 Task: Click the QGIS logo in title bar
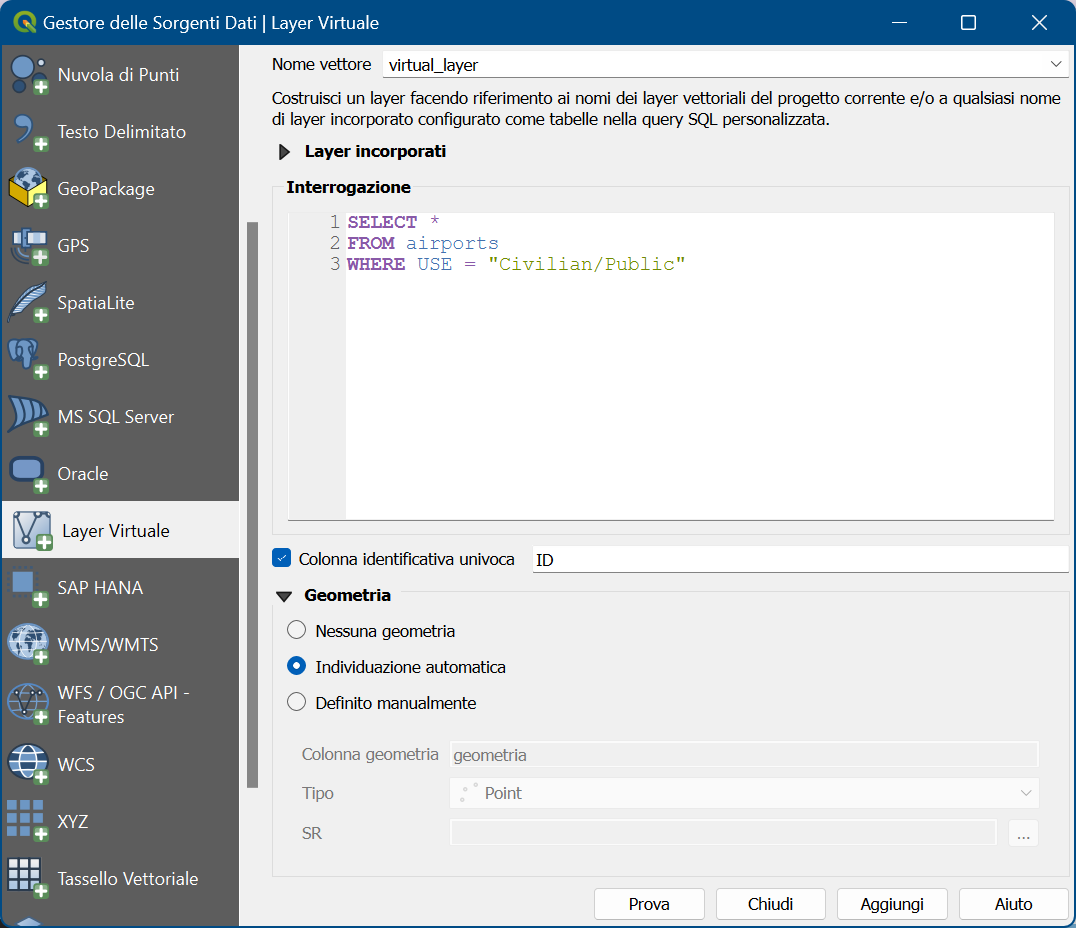pos(25,23)
